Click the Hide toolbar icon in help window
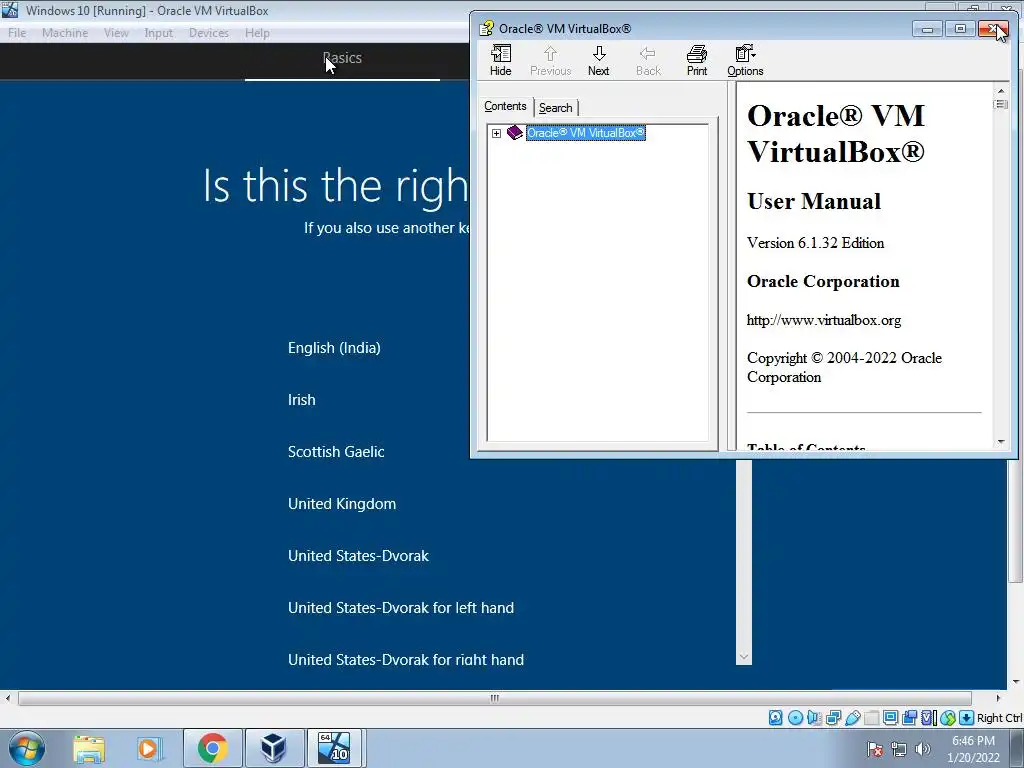Image resolution: width=1024 pixels, height=768 pixels. 501,60
